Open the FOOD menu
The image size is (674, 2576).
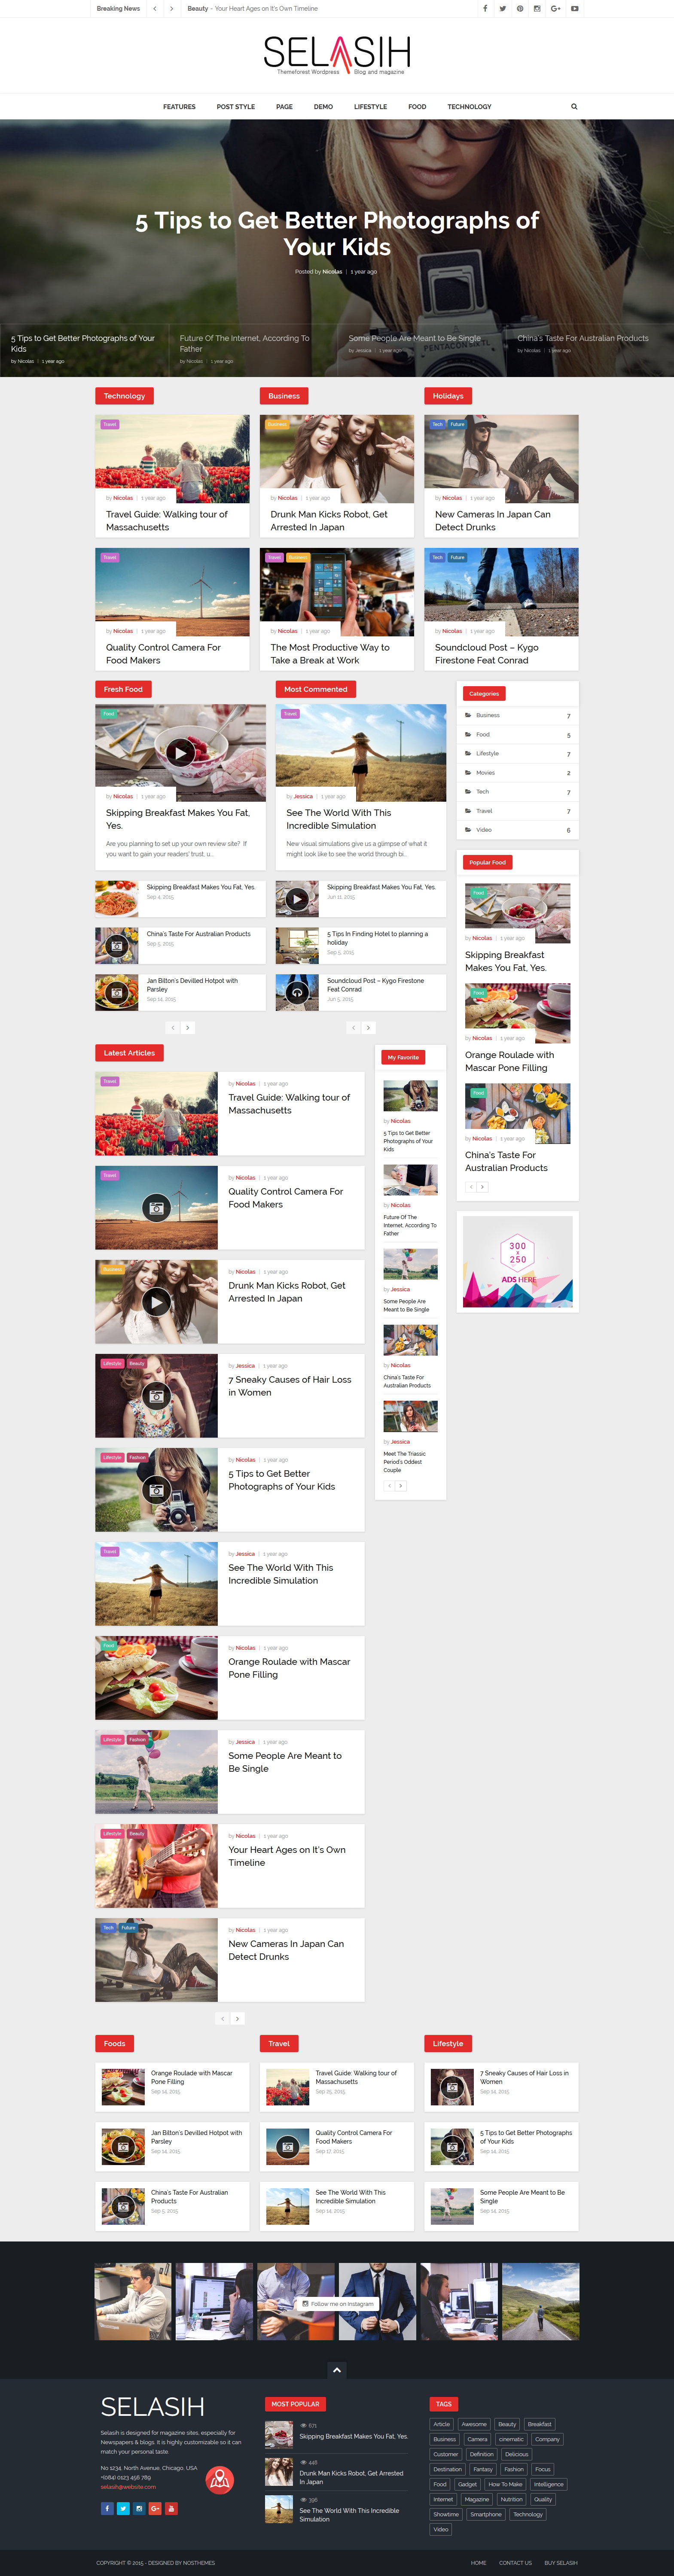click(x=417, y=106)
